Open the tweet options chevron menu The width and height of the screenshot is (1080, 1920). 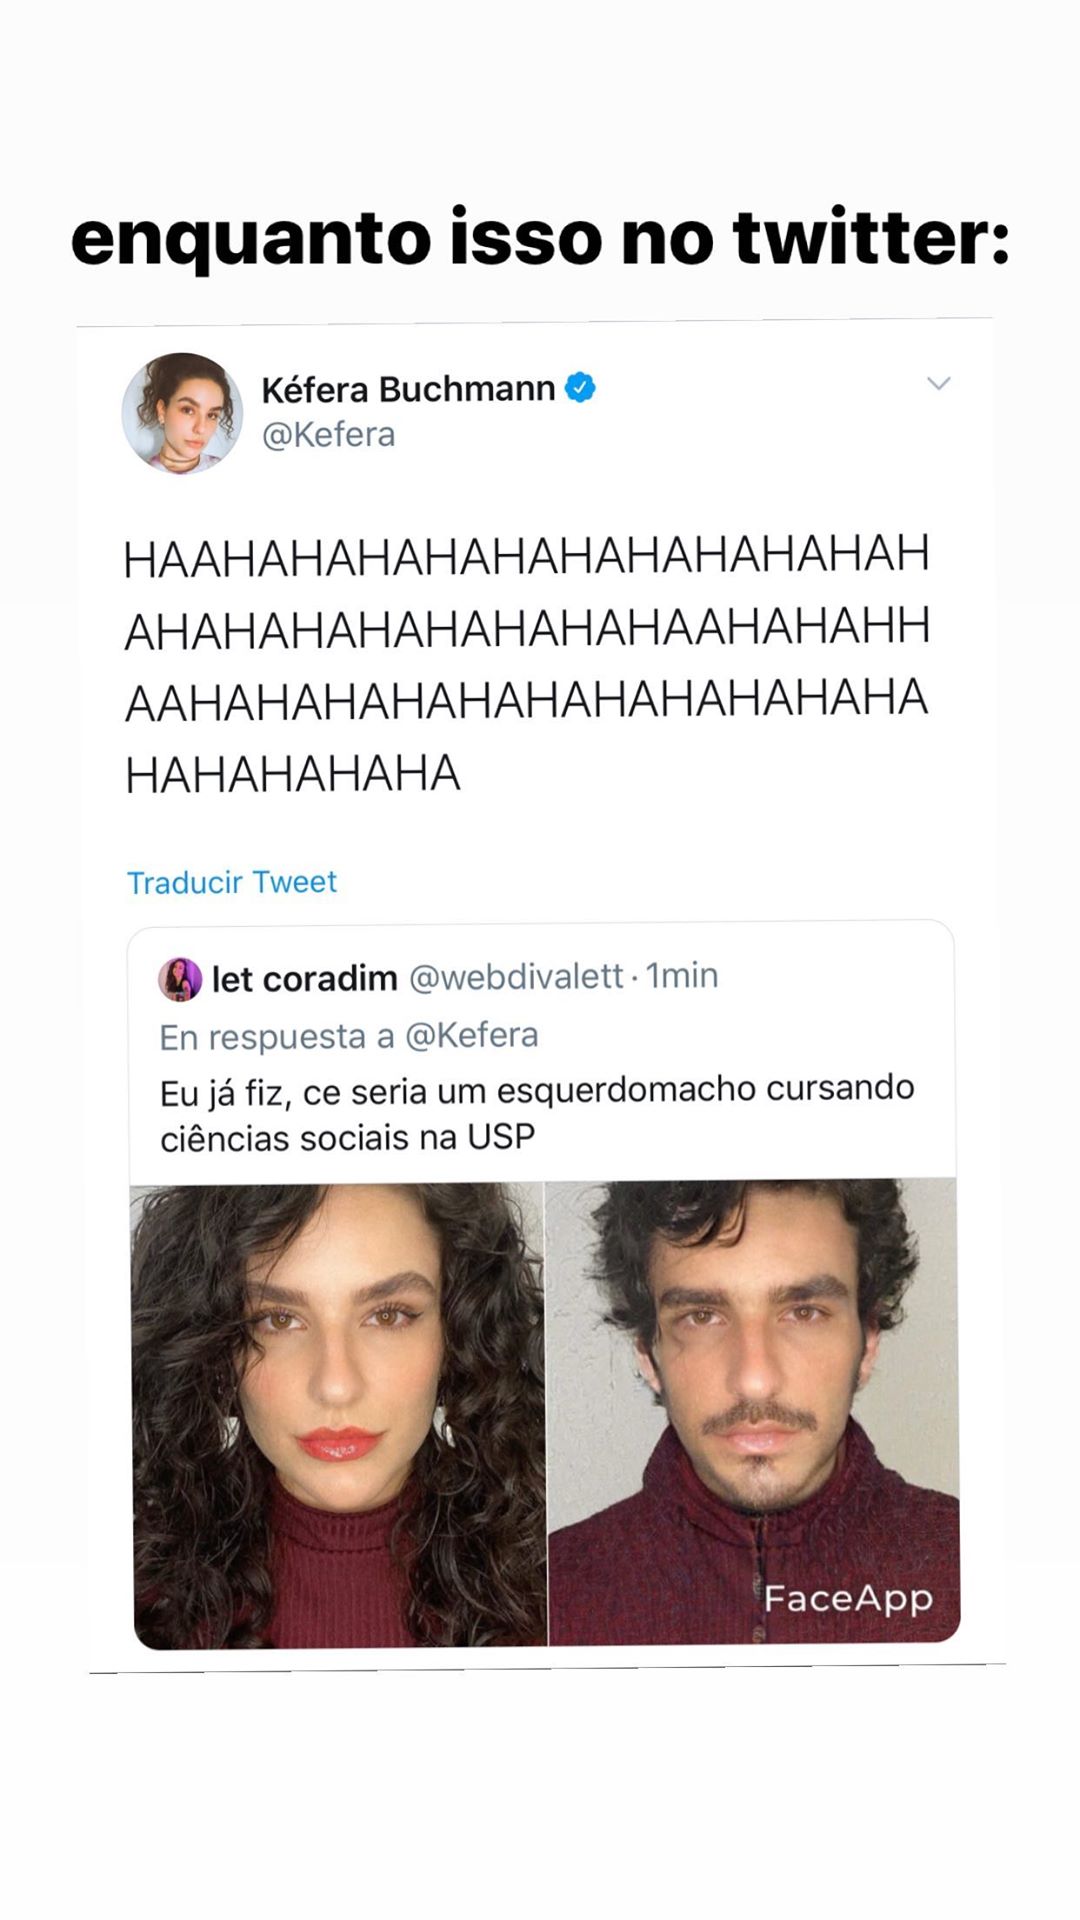[938, 383]
